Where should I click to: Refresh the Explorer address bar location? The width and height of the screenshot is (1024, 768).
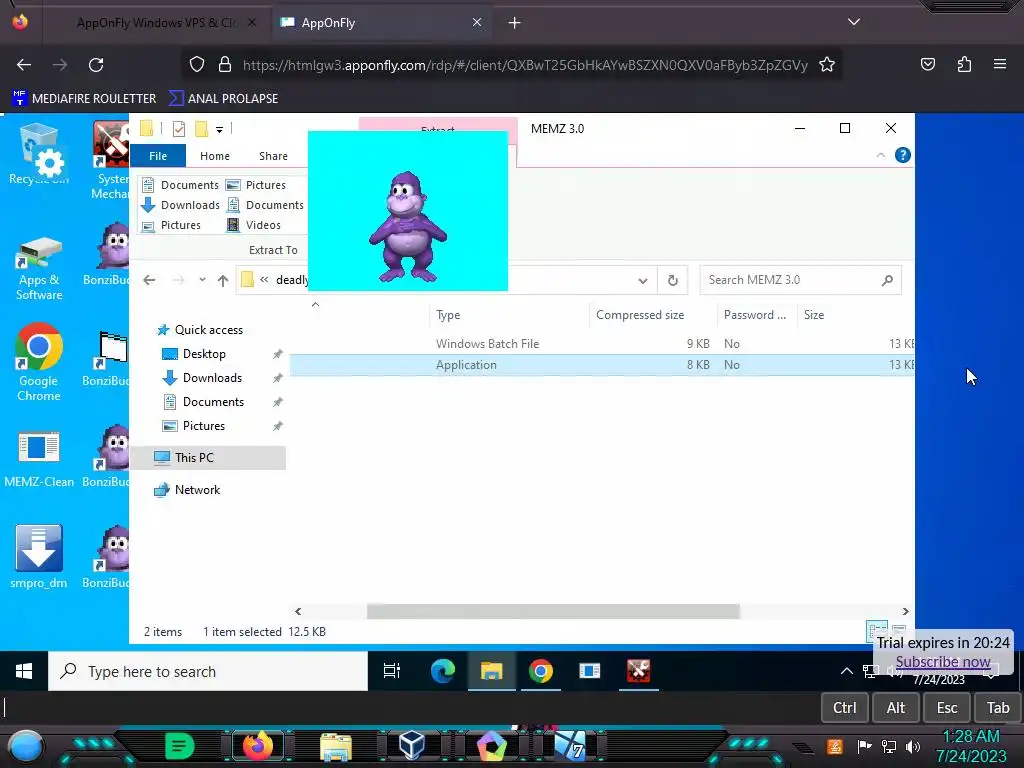tap(673, 280)
